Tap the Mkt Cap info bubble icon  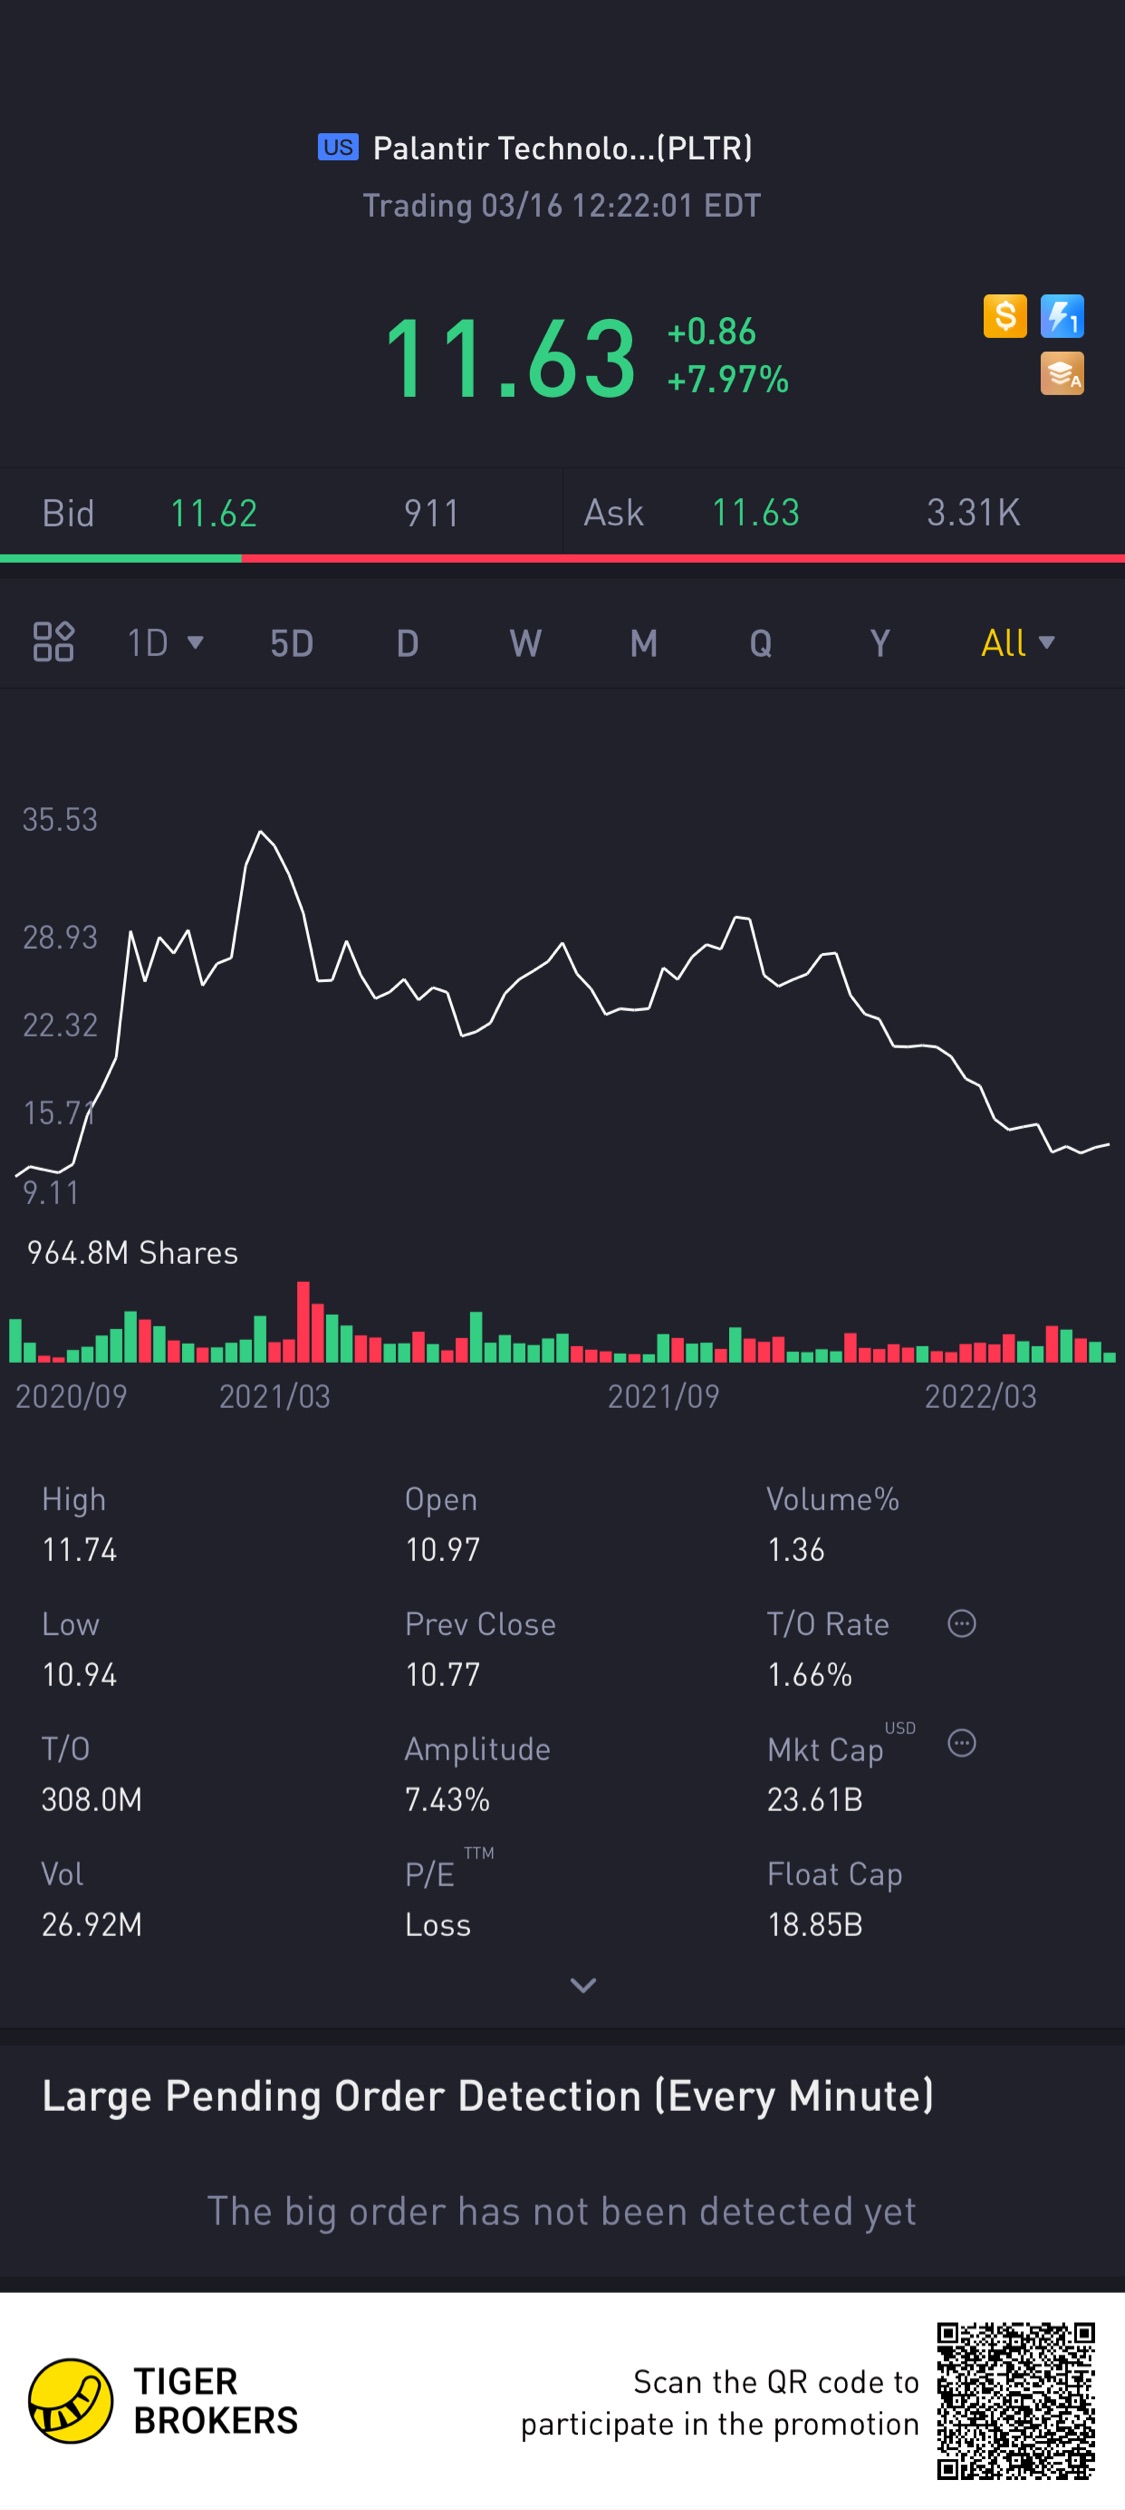(962, 1743)
